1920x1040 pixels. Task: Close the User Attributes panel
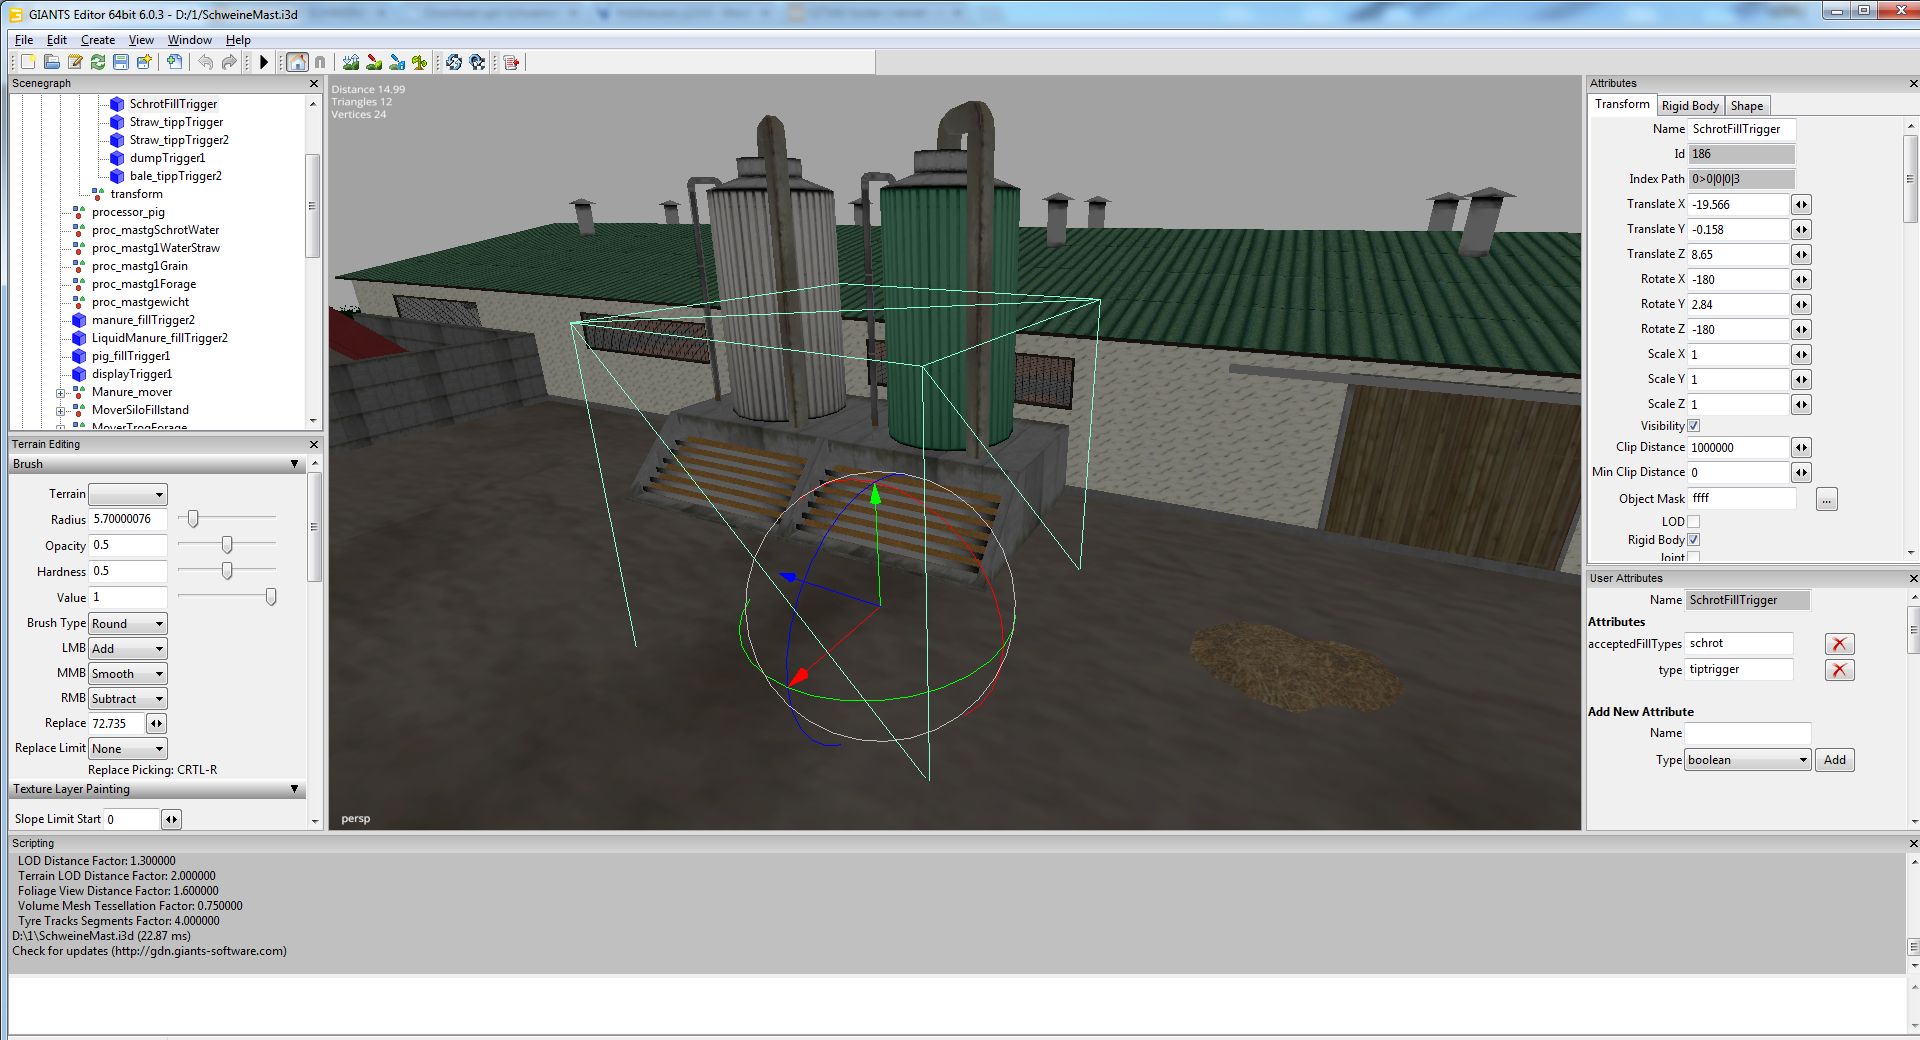click(x=1913, y=579)
